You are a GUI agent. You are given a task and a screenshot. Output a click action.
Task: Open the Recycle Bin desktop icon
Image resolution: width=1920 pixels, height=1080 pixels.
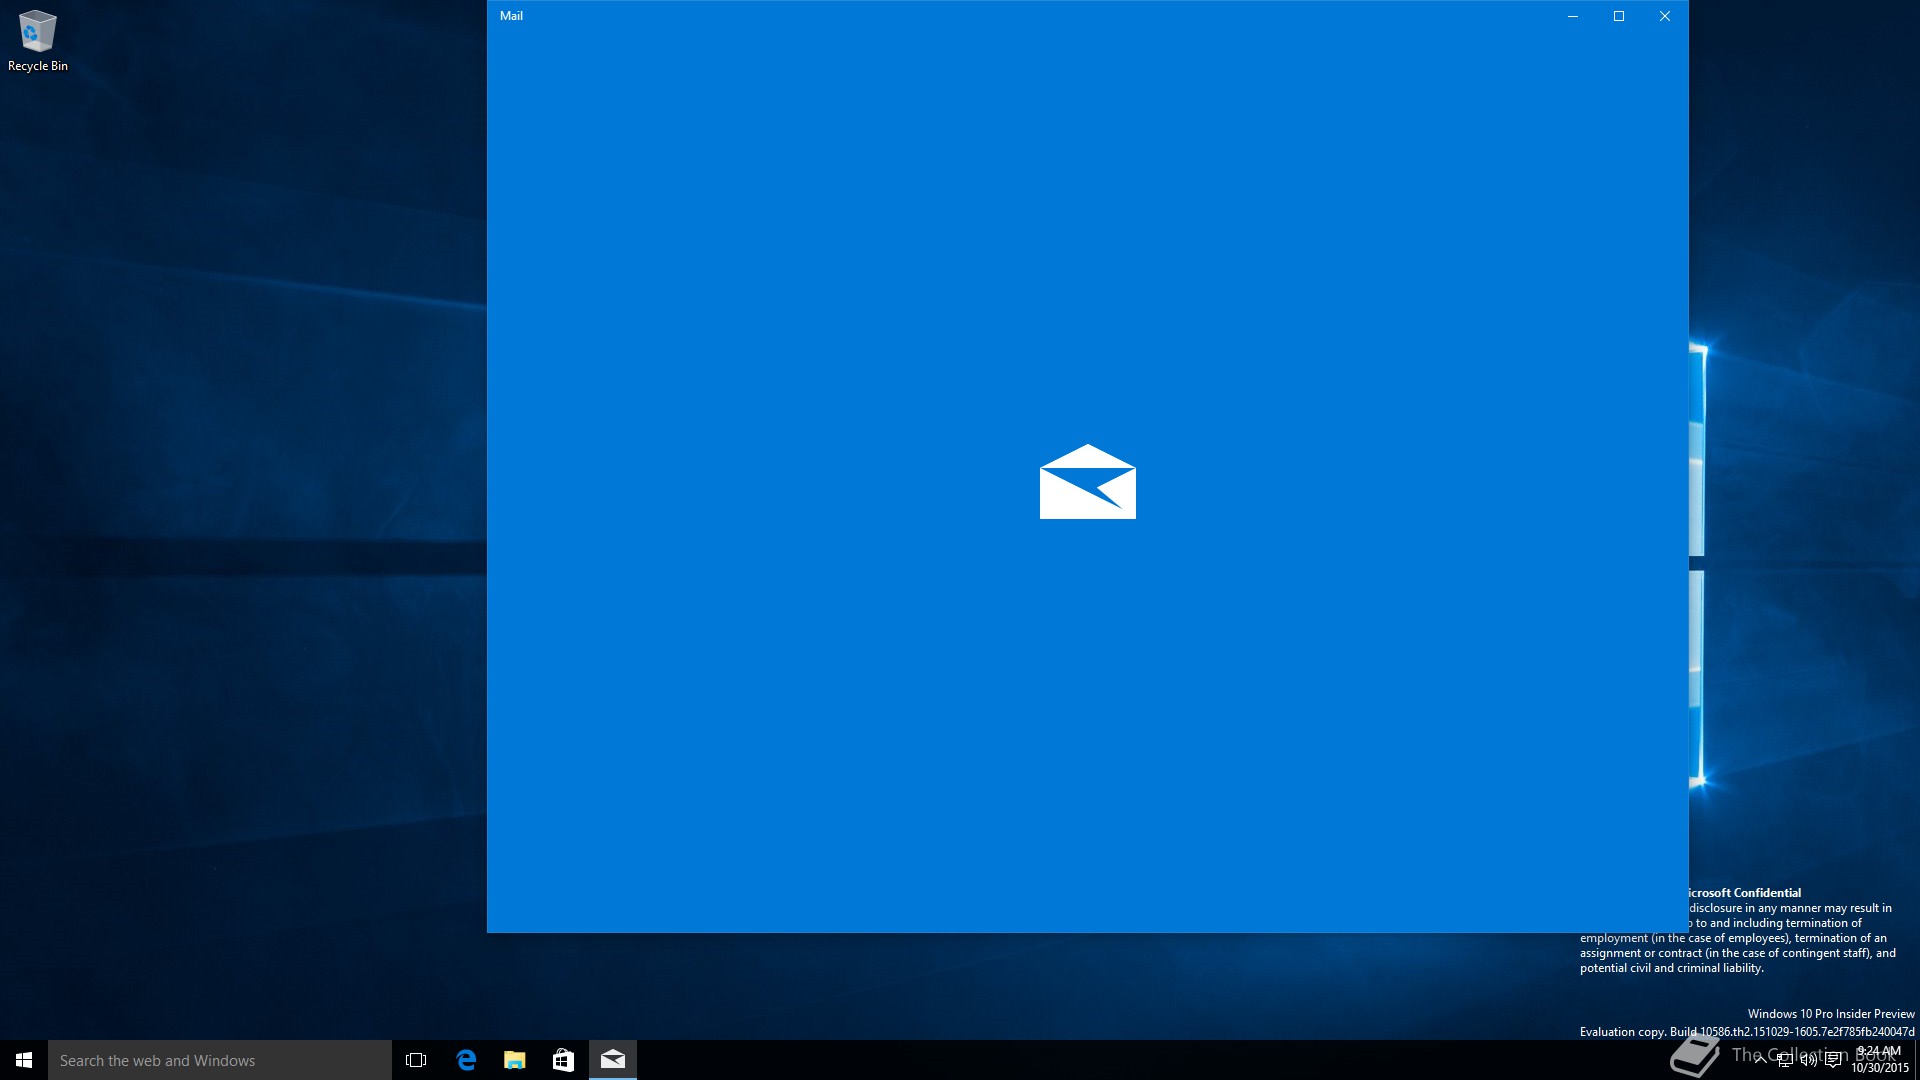(37, 40)
